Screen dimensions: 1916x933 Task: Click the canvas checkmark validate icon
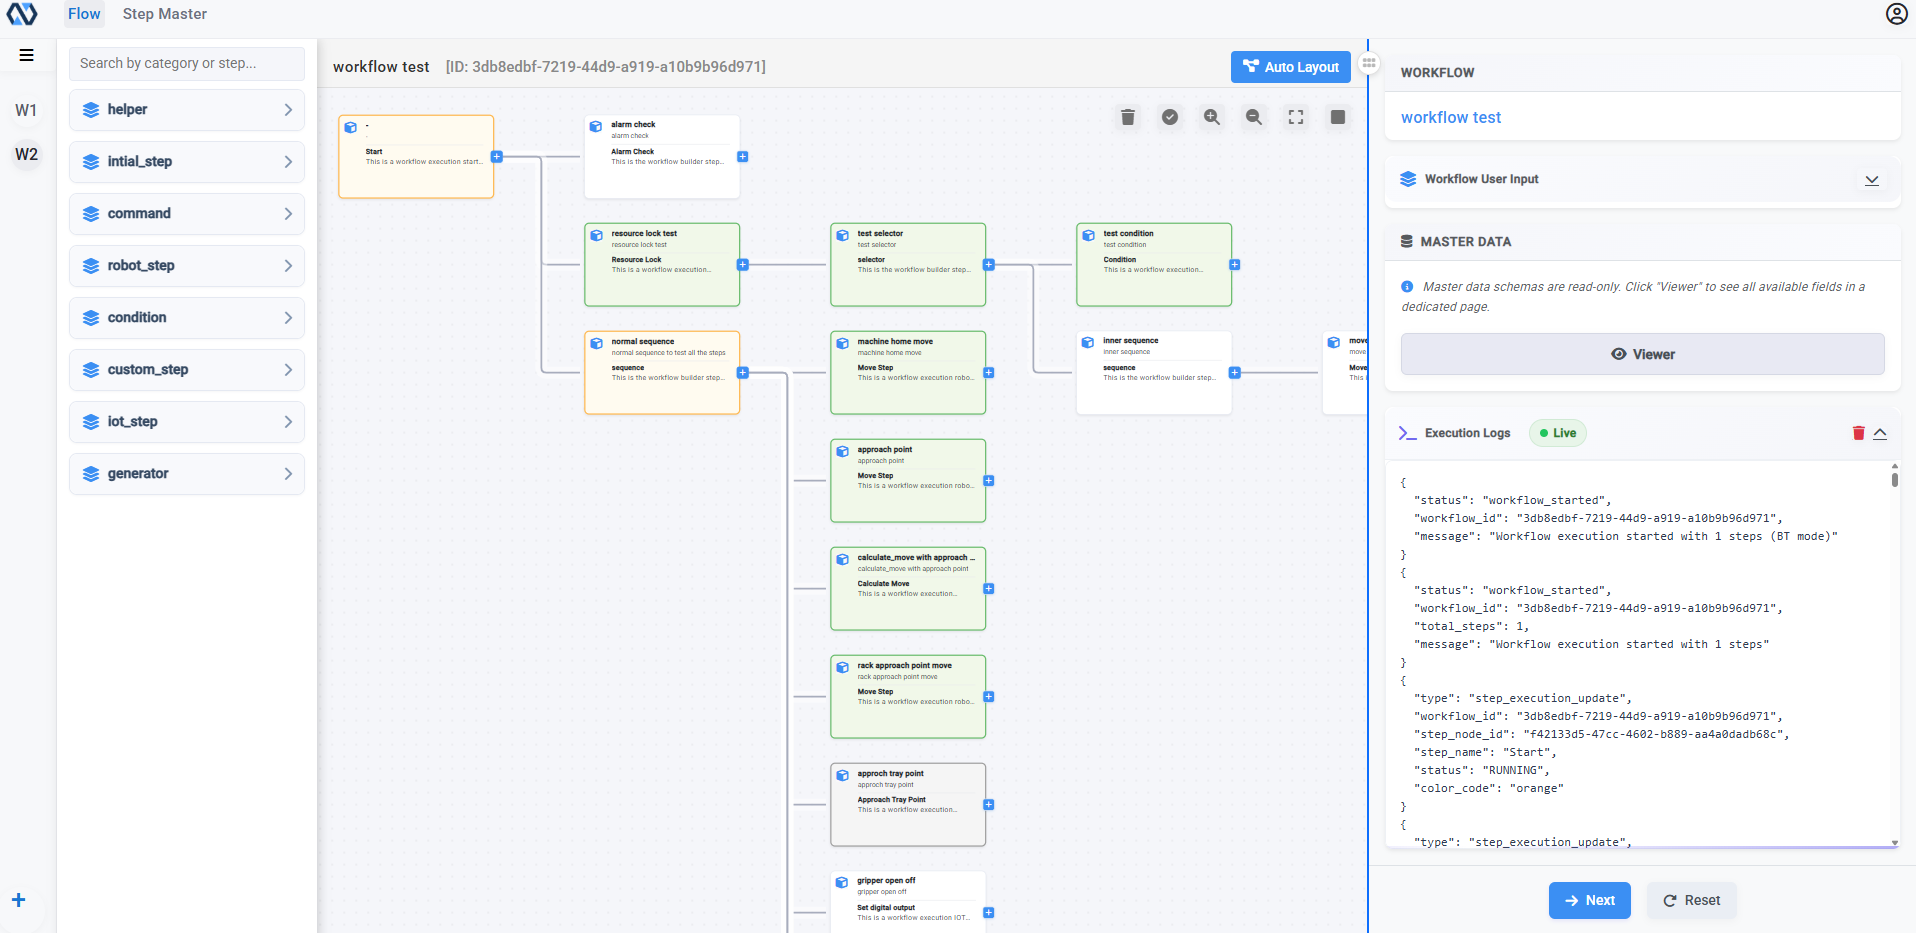pyautogui.click(x=1170, y=117)
